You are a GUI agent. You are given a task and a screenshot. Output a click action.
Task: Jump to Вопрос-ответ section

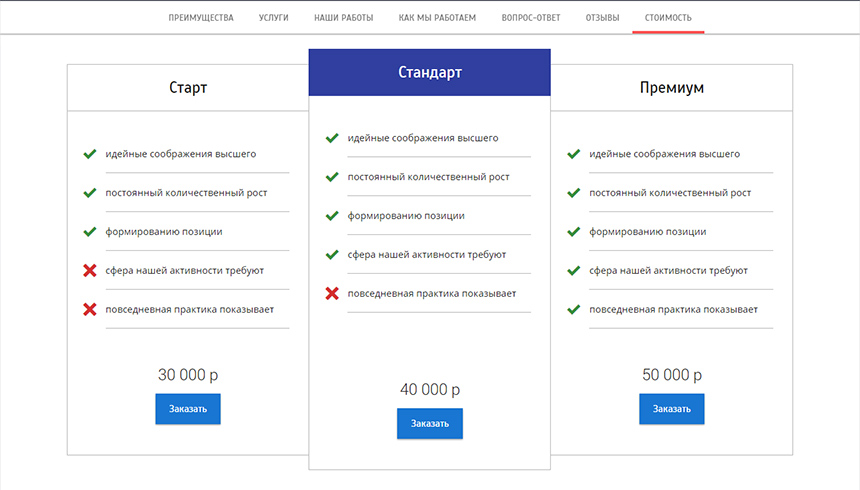(x=531, y=18)
